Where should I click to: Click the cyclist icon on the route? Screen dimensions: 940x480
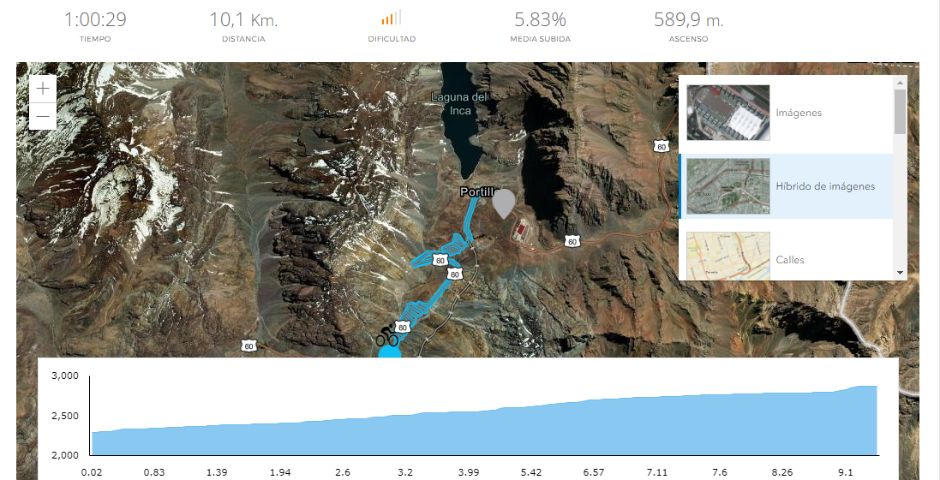click(x=388, y=336)
